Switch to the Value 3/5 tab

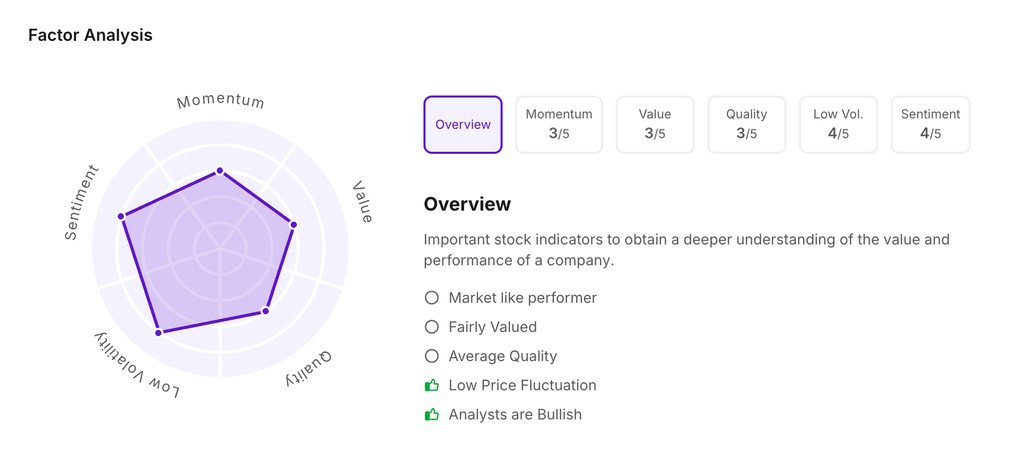[x=655, y=125]
